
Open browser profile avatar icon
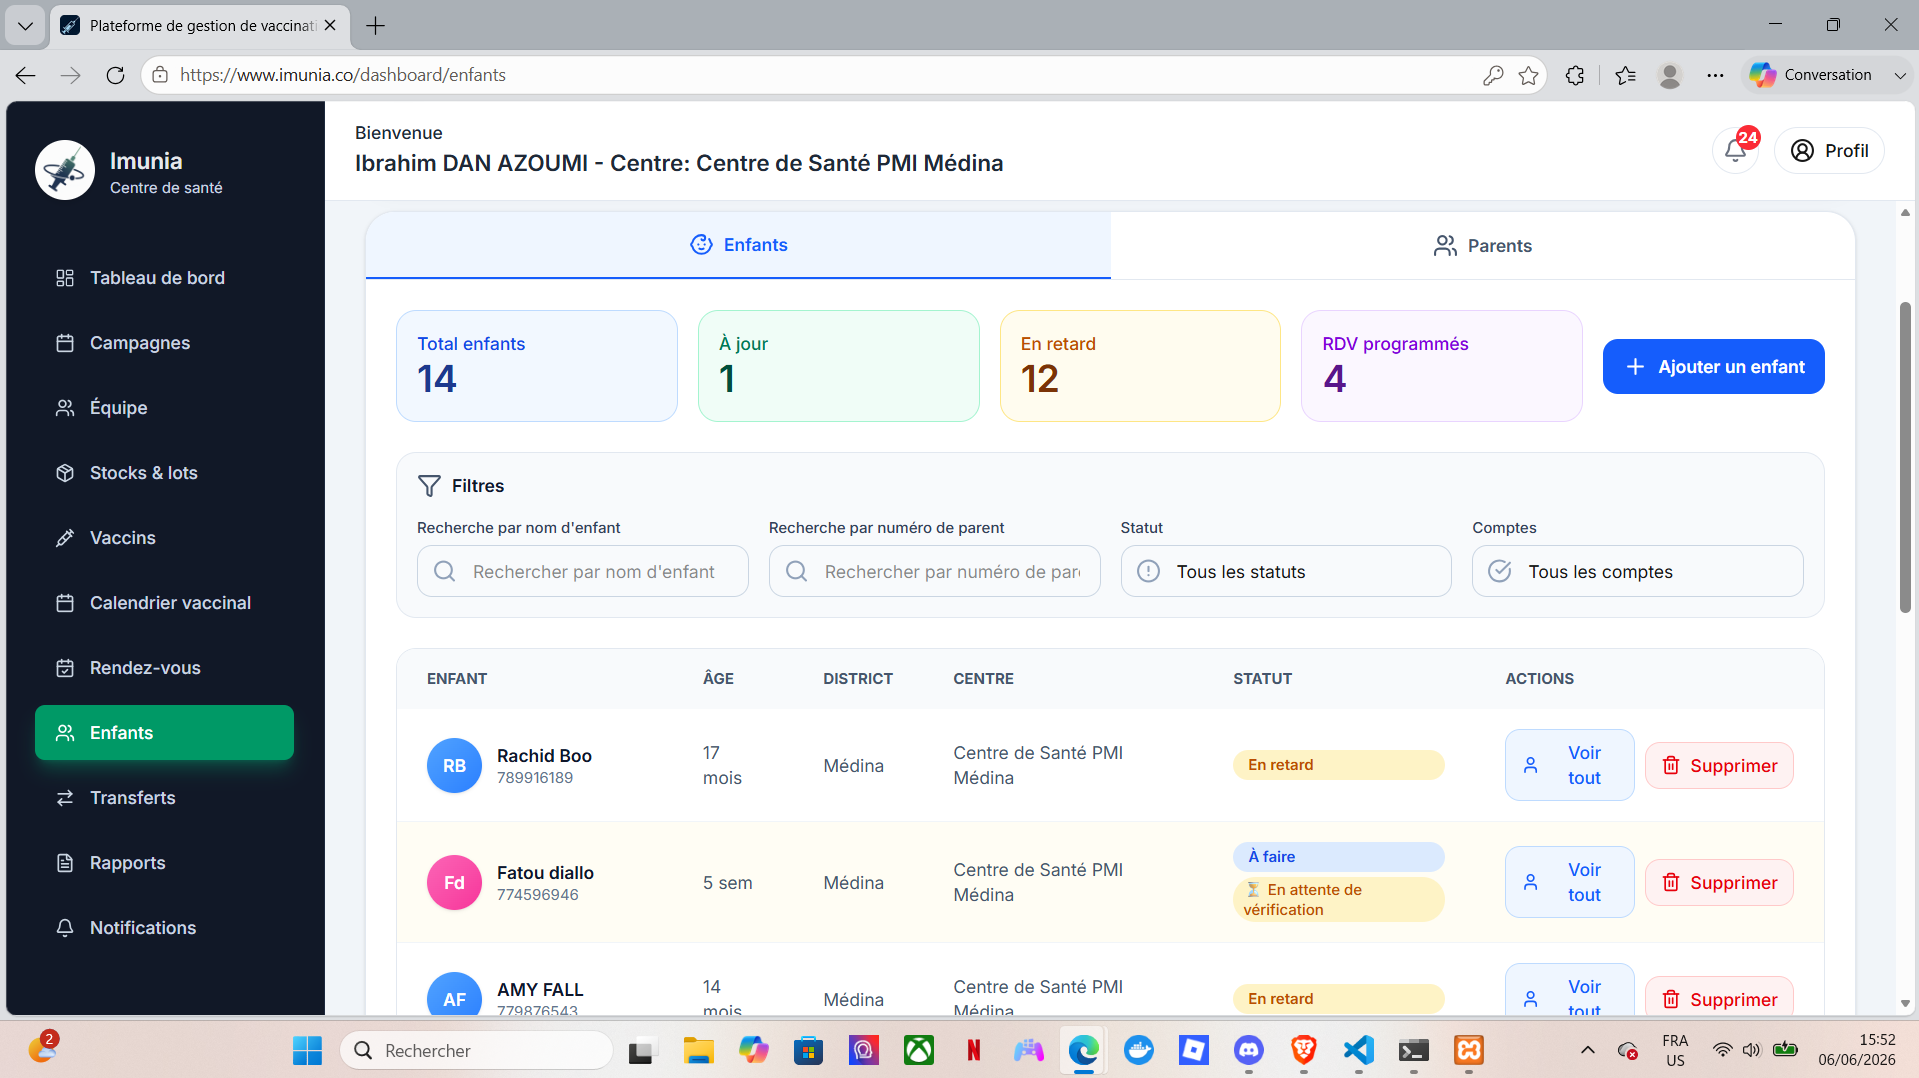click(1669, 75)
